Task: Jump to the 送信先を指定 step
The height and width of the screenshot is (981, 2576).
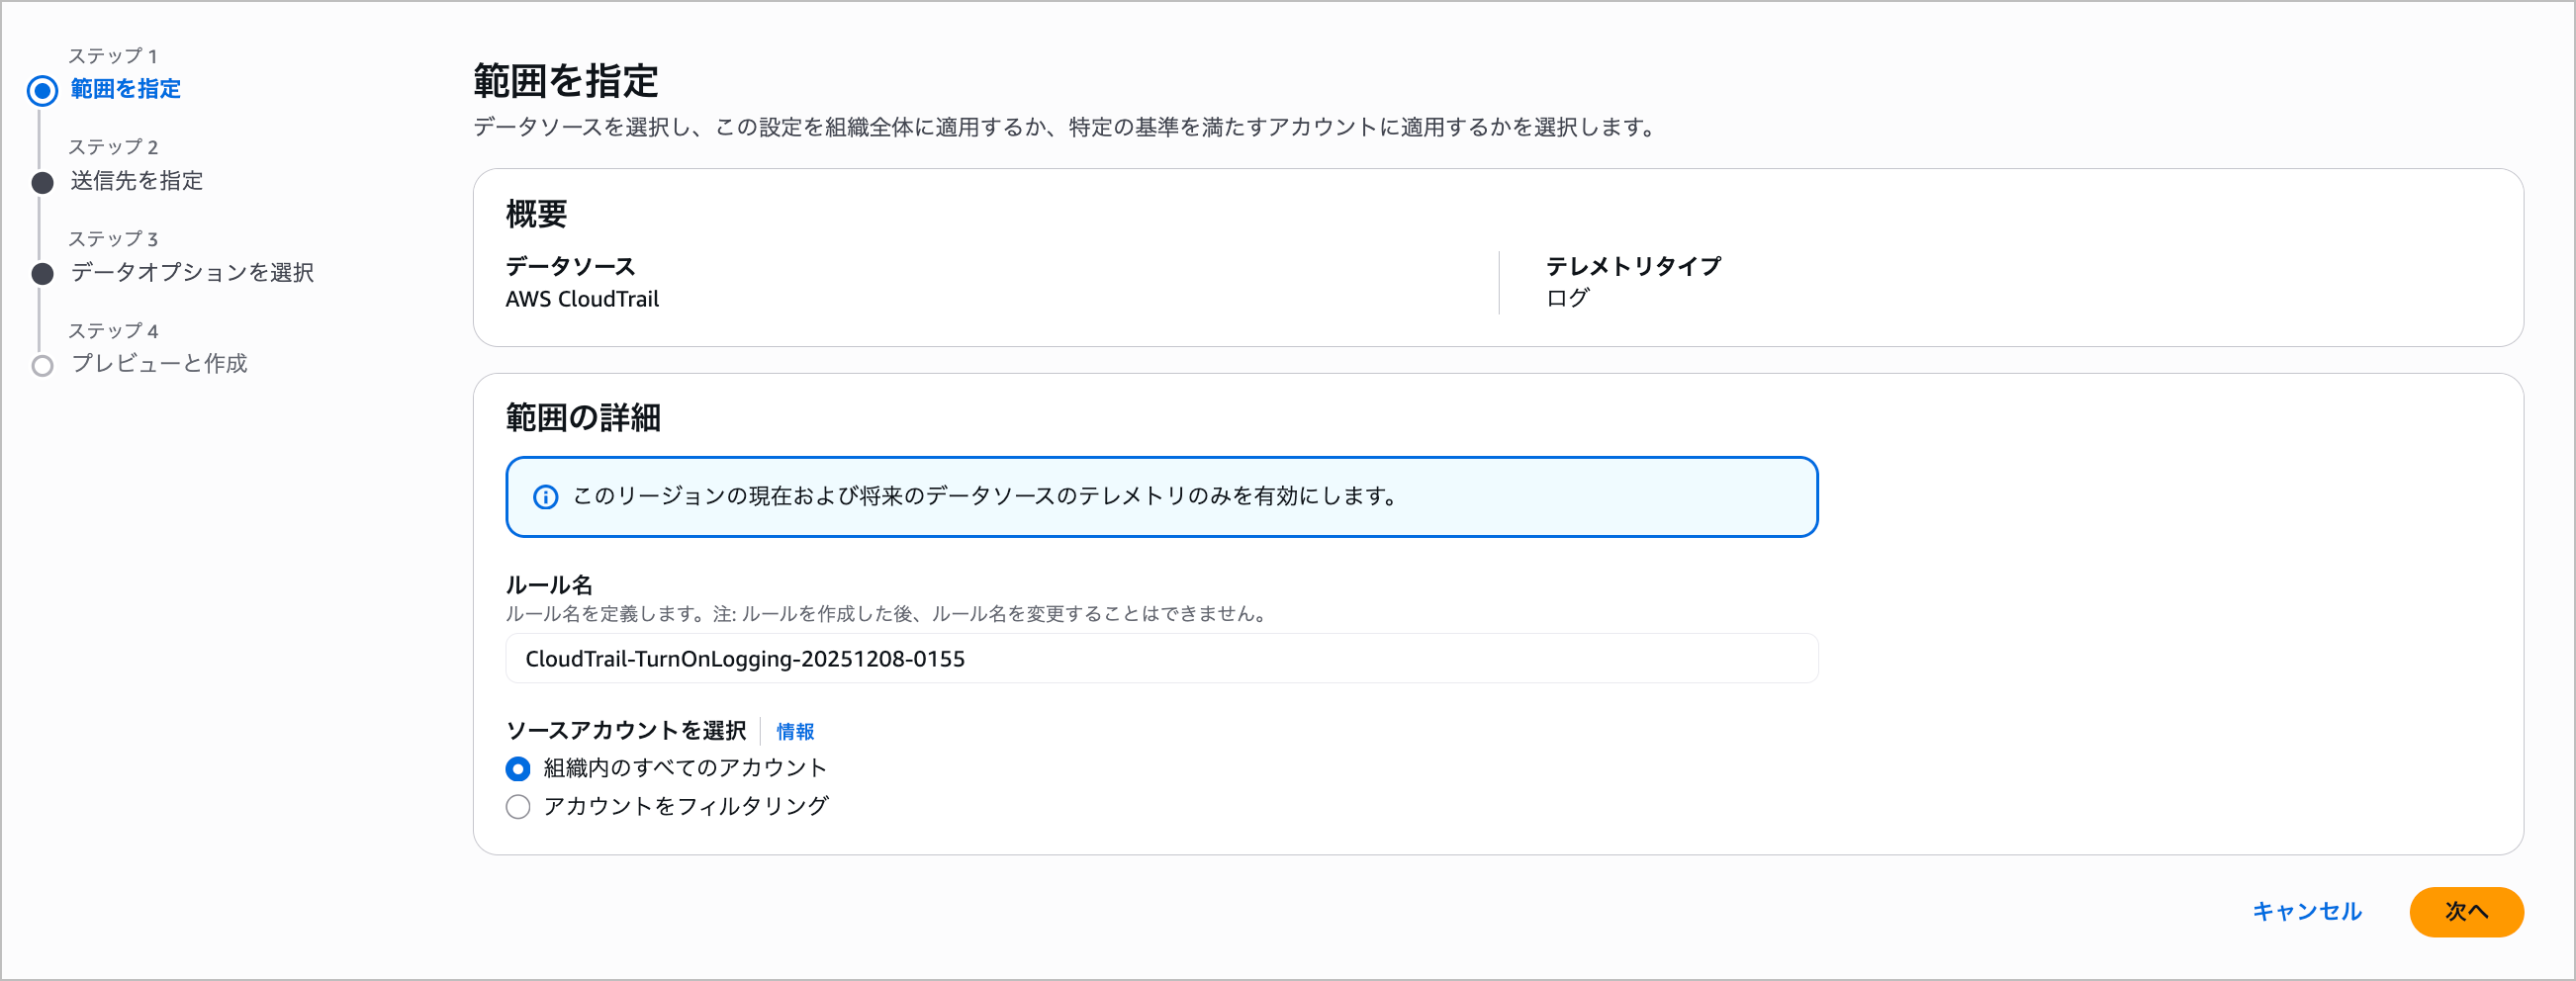Action: click(x=136, y=181)
